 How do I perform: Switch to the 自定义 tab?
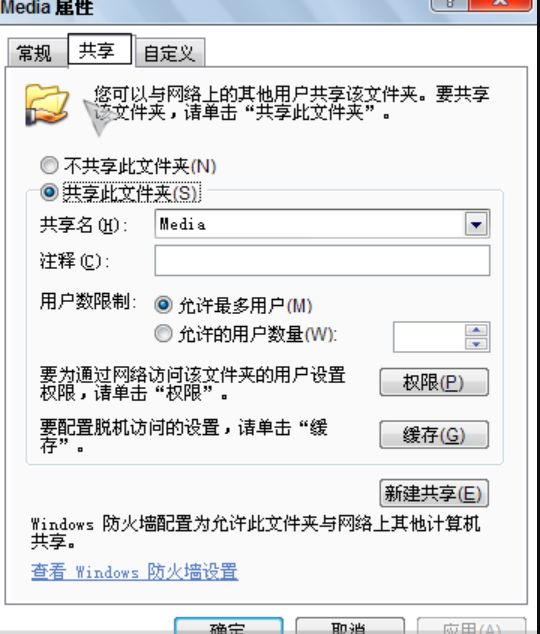170,53
